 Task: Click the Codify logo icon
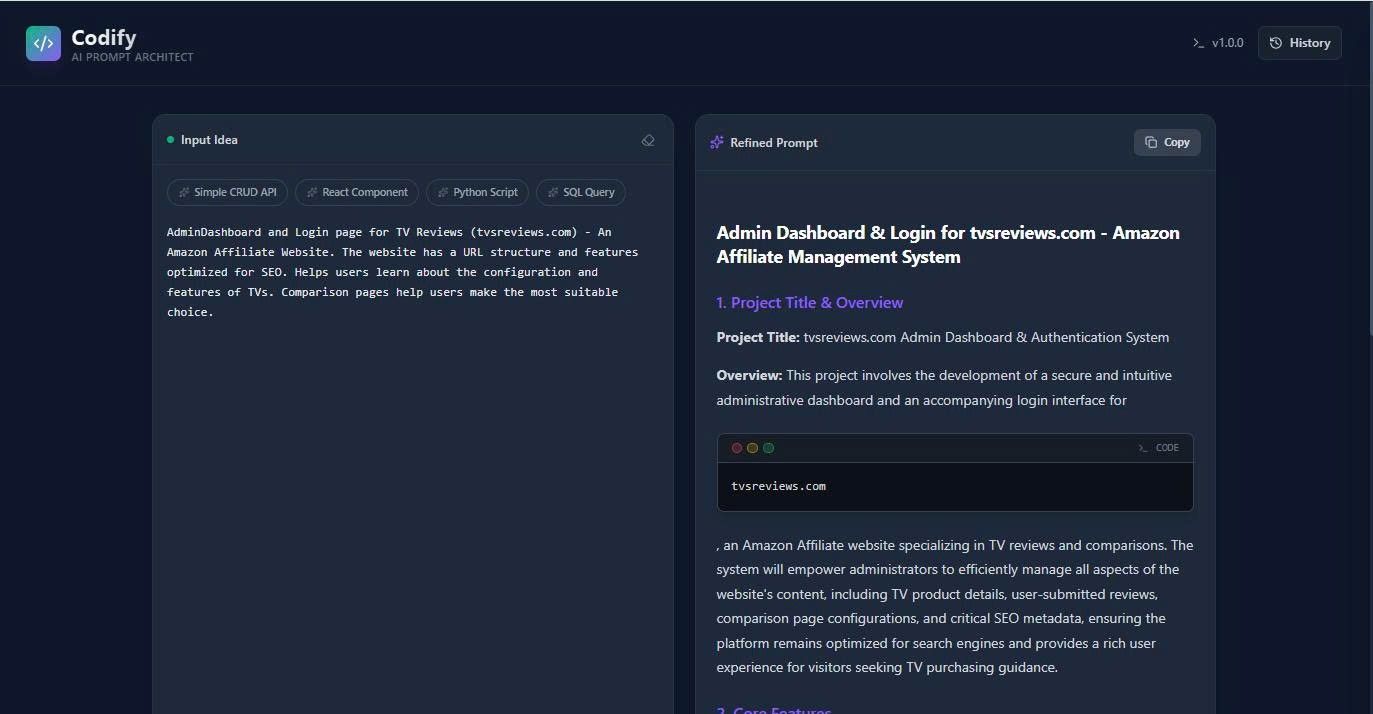(x=43, y=43)
